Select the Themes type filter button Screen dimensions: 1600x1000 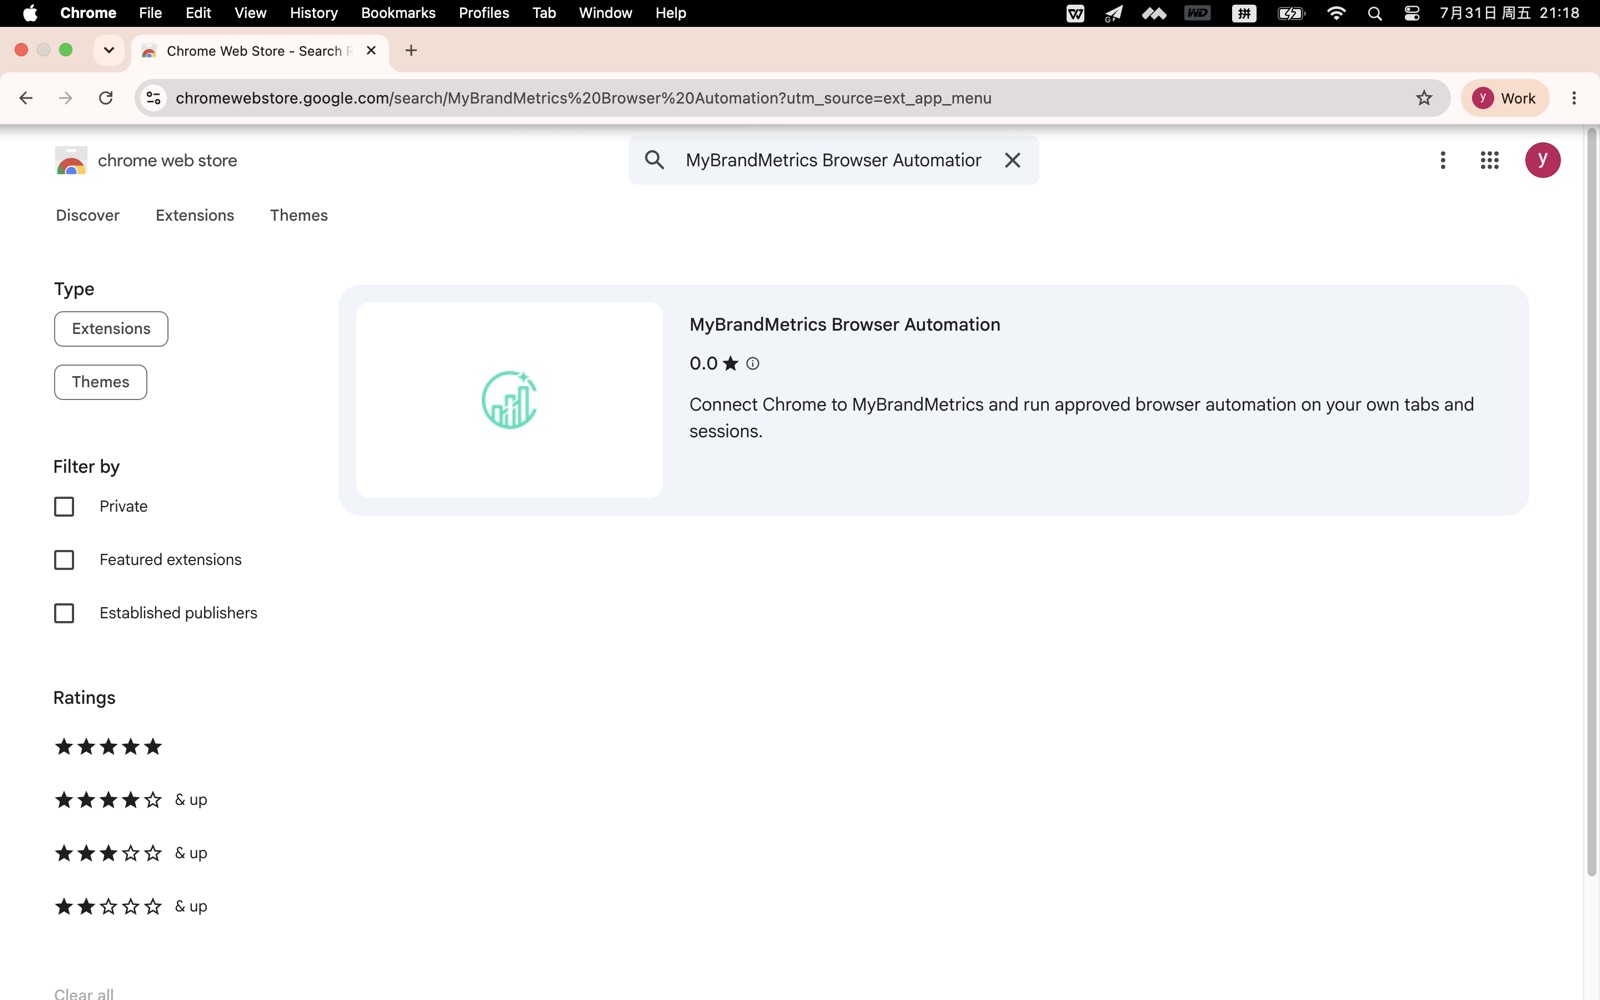[100, 382]
